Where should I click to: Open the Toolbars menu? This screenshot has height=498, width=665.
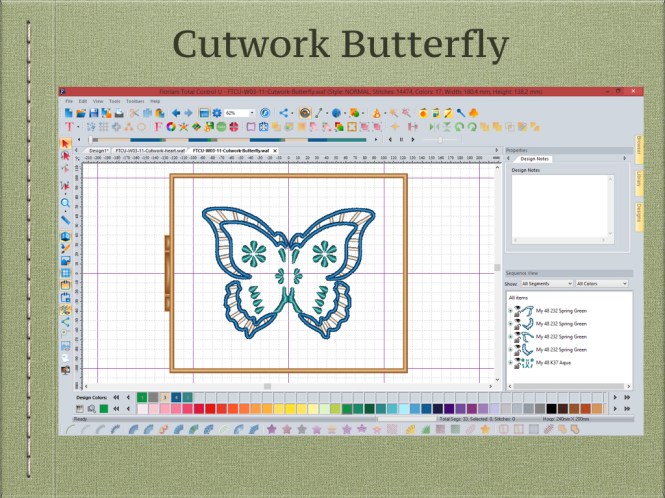(x=135, y=101)
